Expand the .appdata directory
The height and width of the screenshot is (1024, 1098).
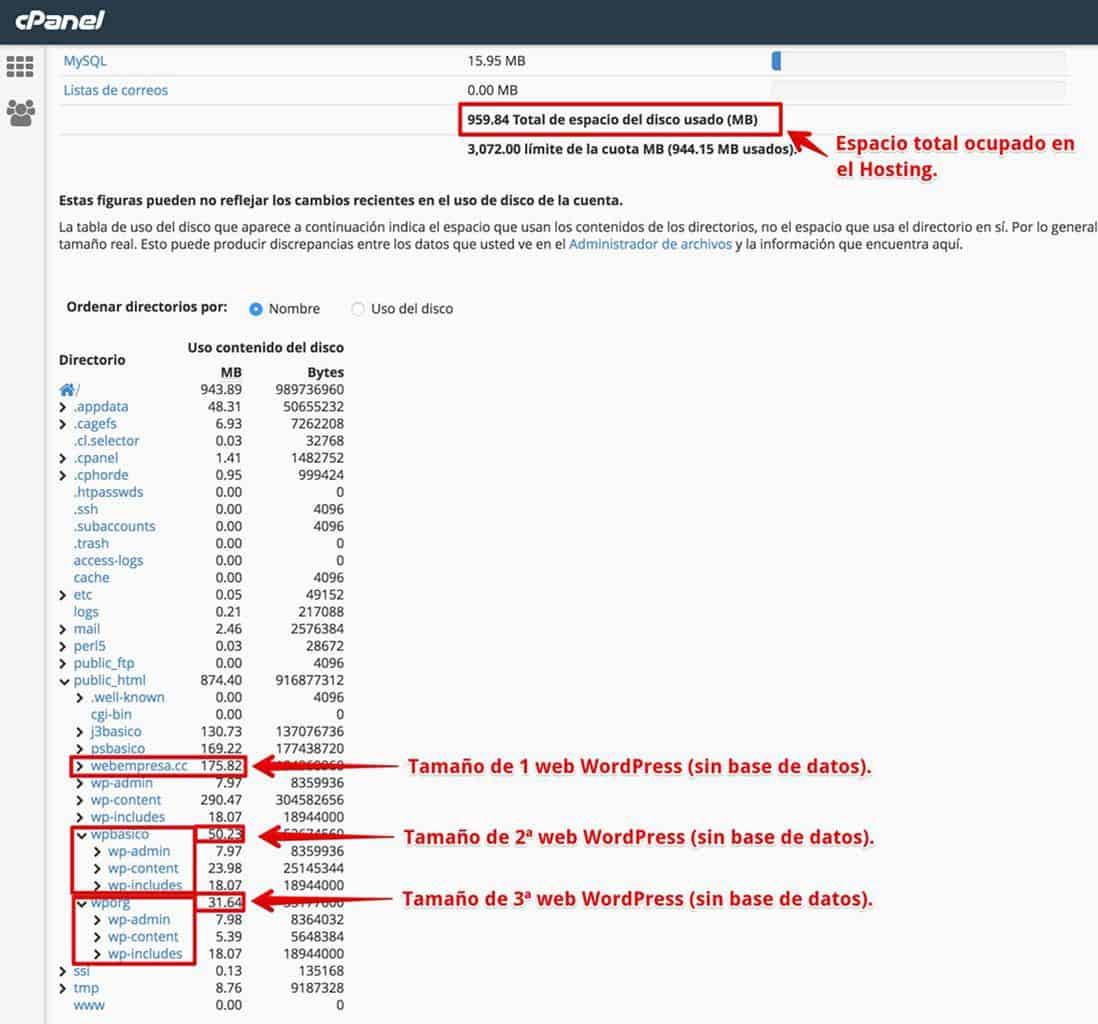coord(63,407)
